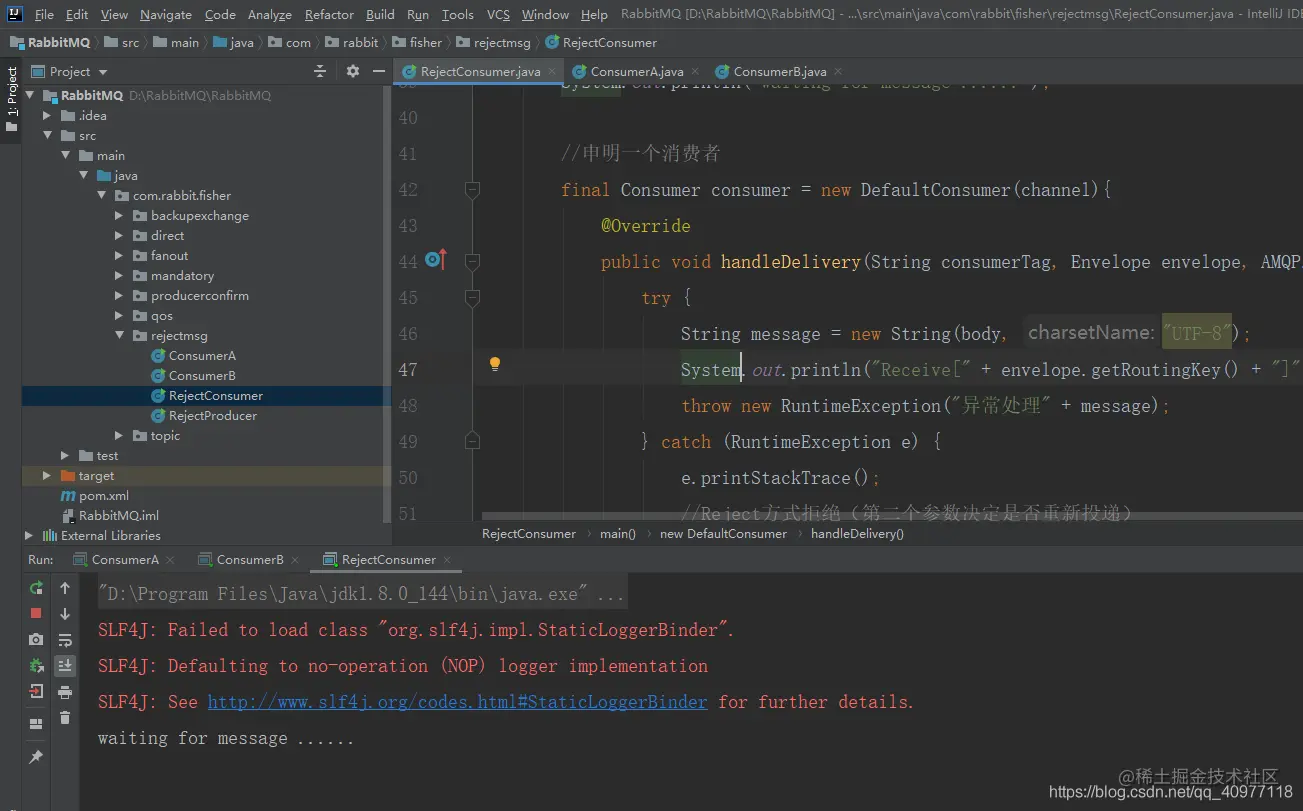Switch to the ConsumerA.java editor tab
This screenshot has width=1303, height=811.
(636, 71)
